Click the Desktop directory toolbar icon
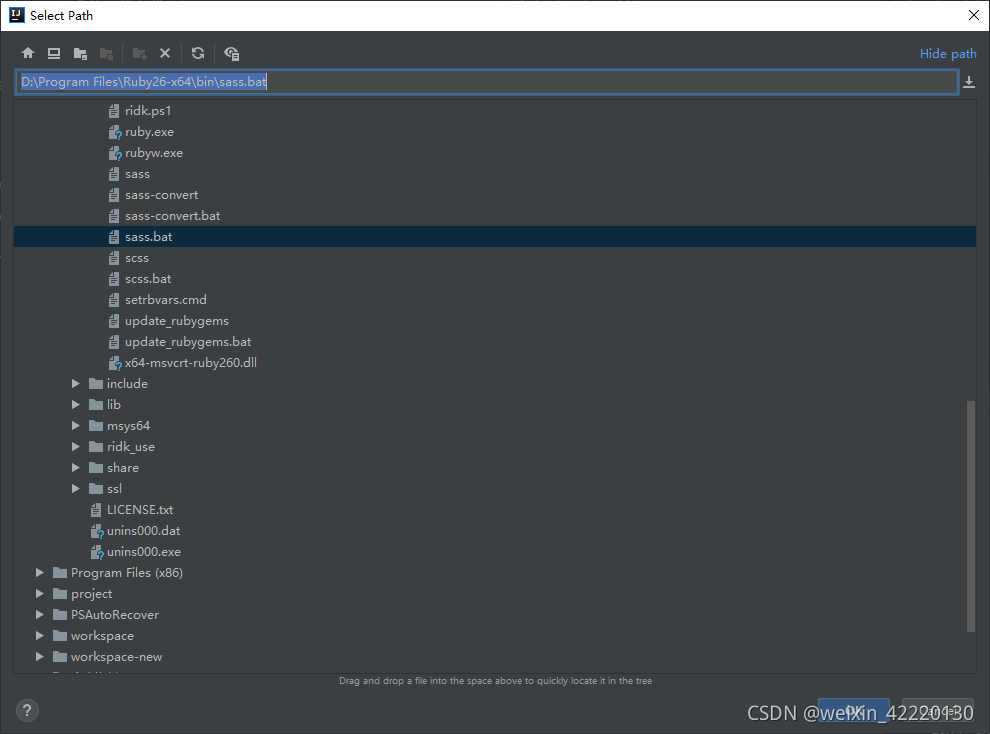Image resolution: width=990 pixels, height=734 pixels. coord(54,53)
